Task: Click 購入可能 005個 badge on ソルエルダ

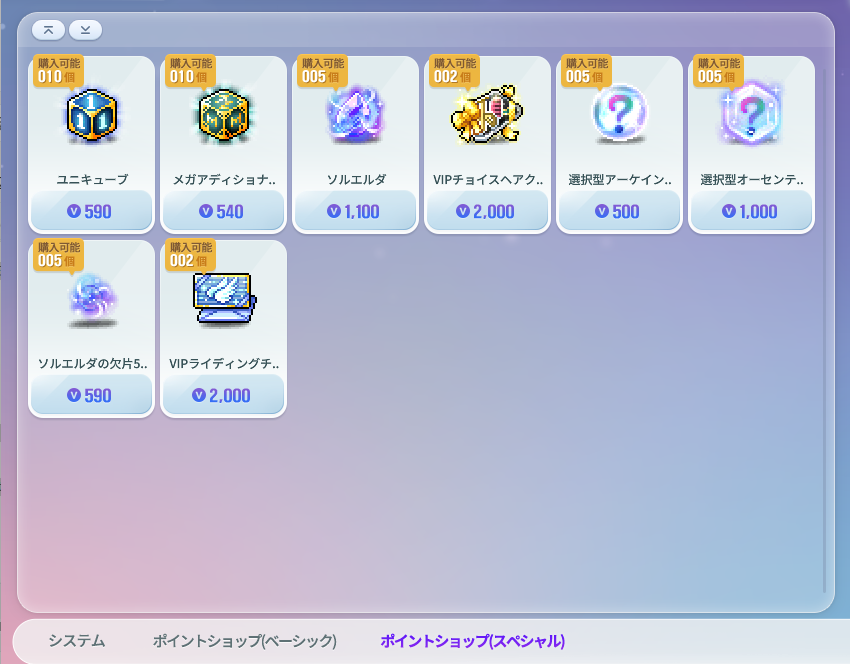Action: tap(323, 70)
